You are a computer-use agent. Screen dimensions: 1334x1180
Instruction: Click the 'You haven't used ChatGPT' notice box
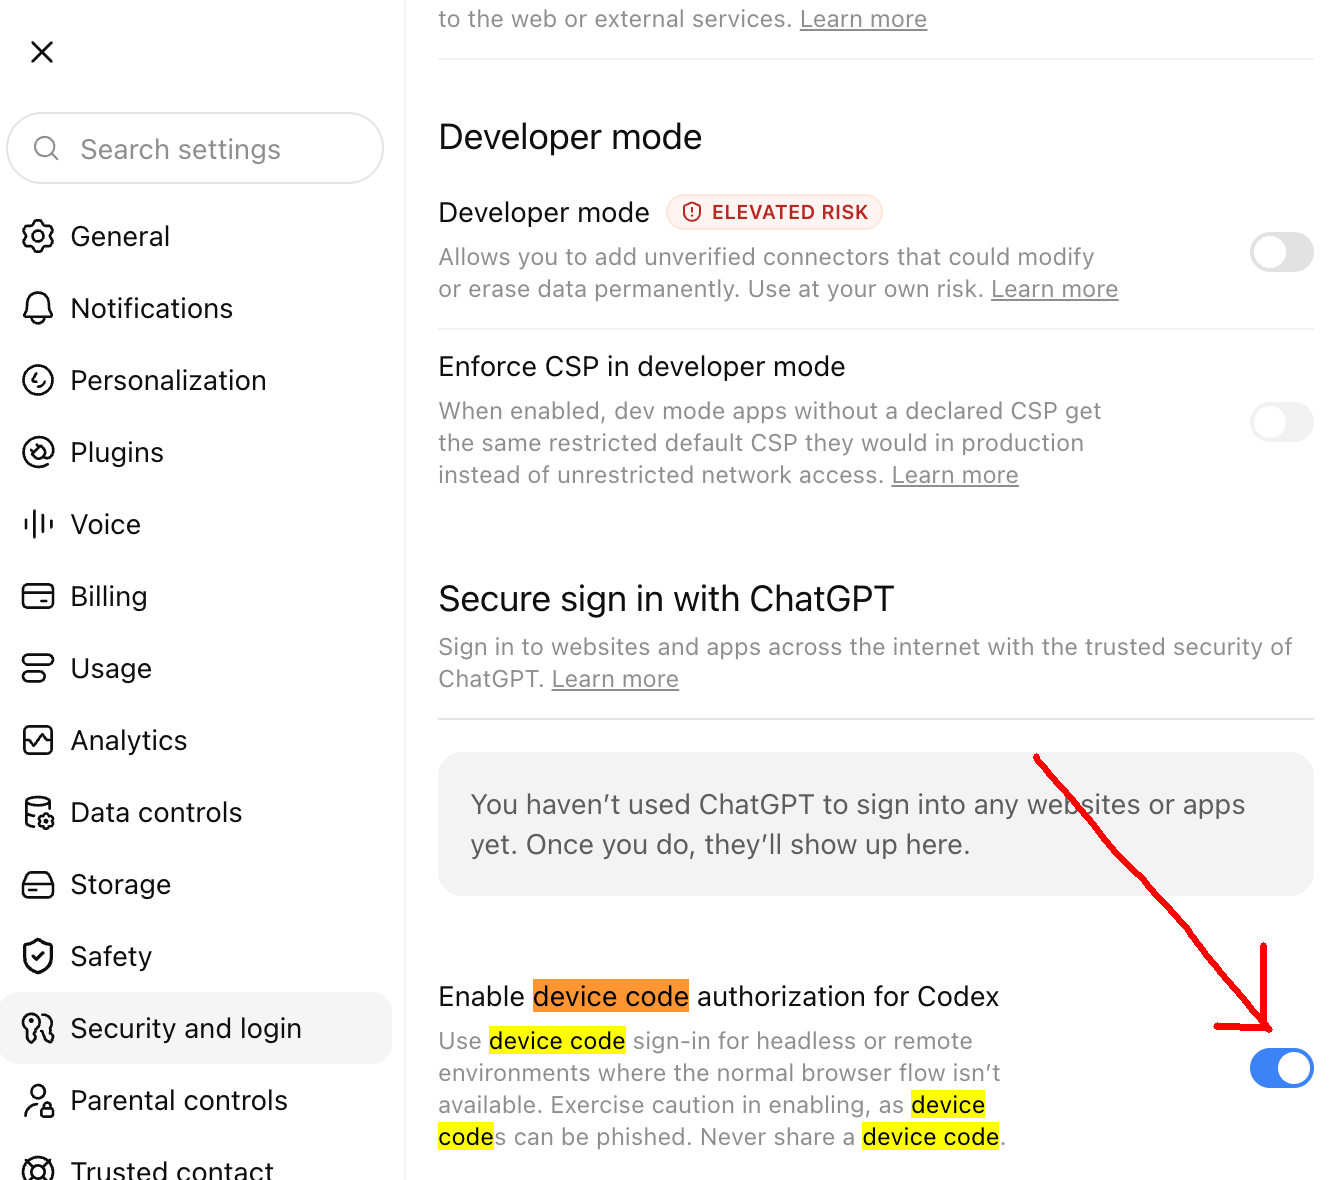click(876, 824)
